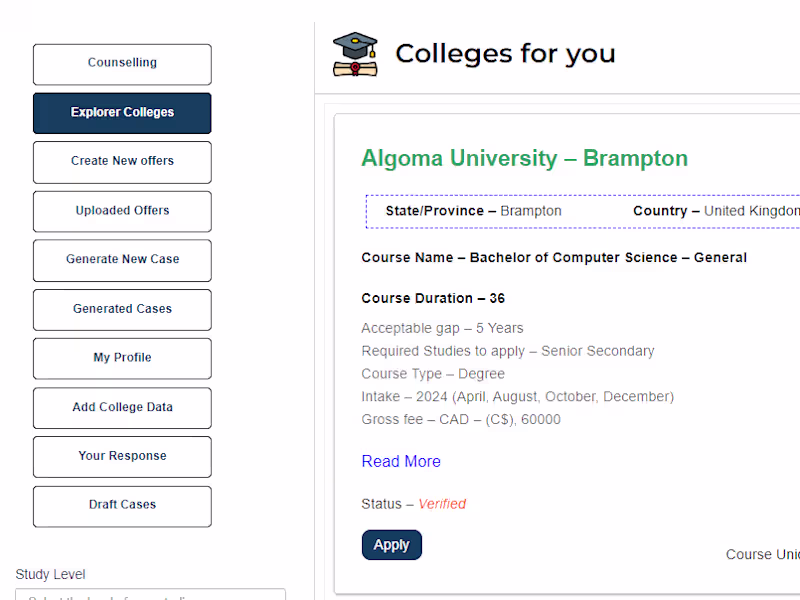The height and width of the screenshot is (600, 800).
Task: Open Uploaded Offers section
Action: [x=122, y=211]
